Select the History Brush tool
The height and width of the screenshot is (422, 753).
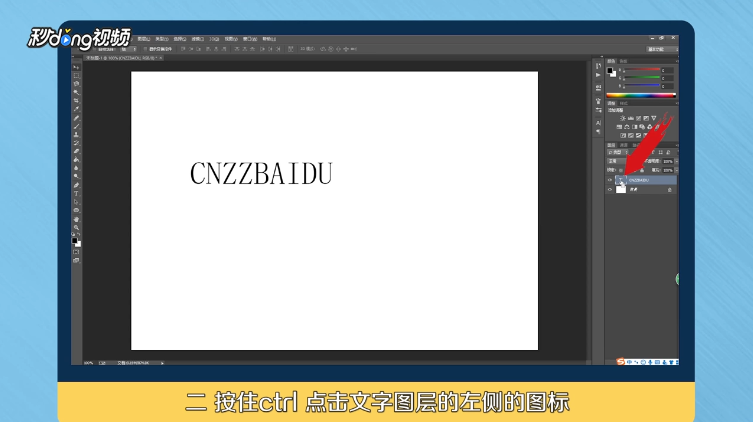[76, 143]
